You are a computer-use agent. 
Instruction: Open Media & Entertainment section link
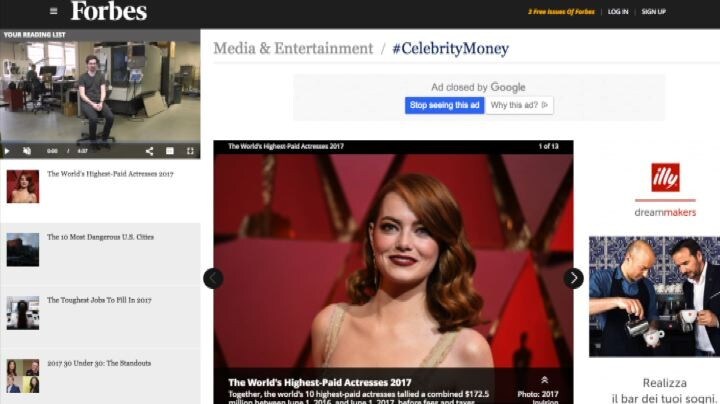coord(293,48)
